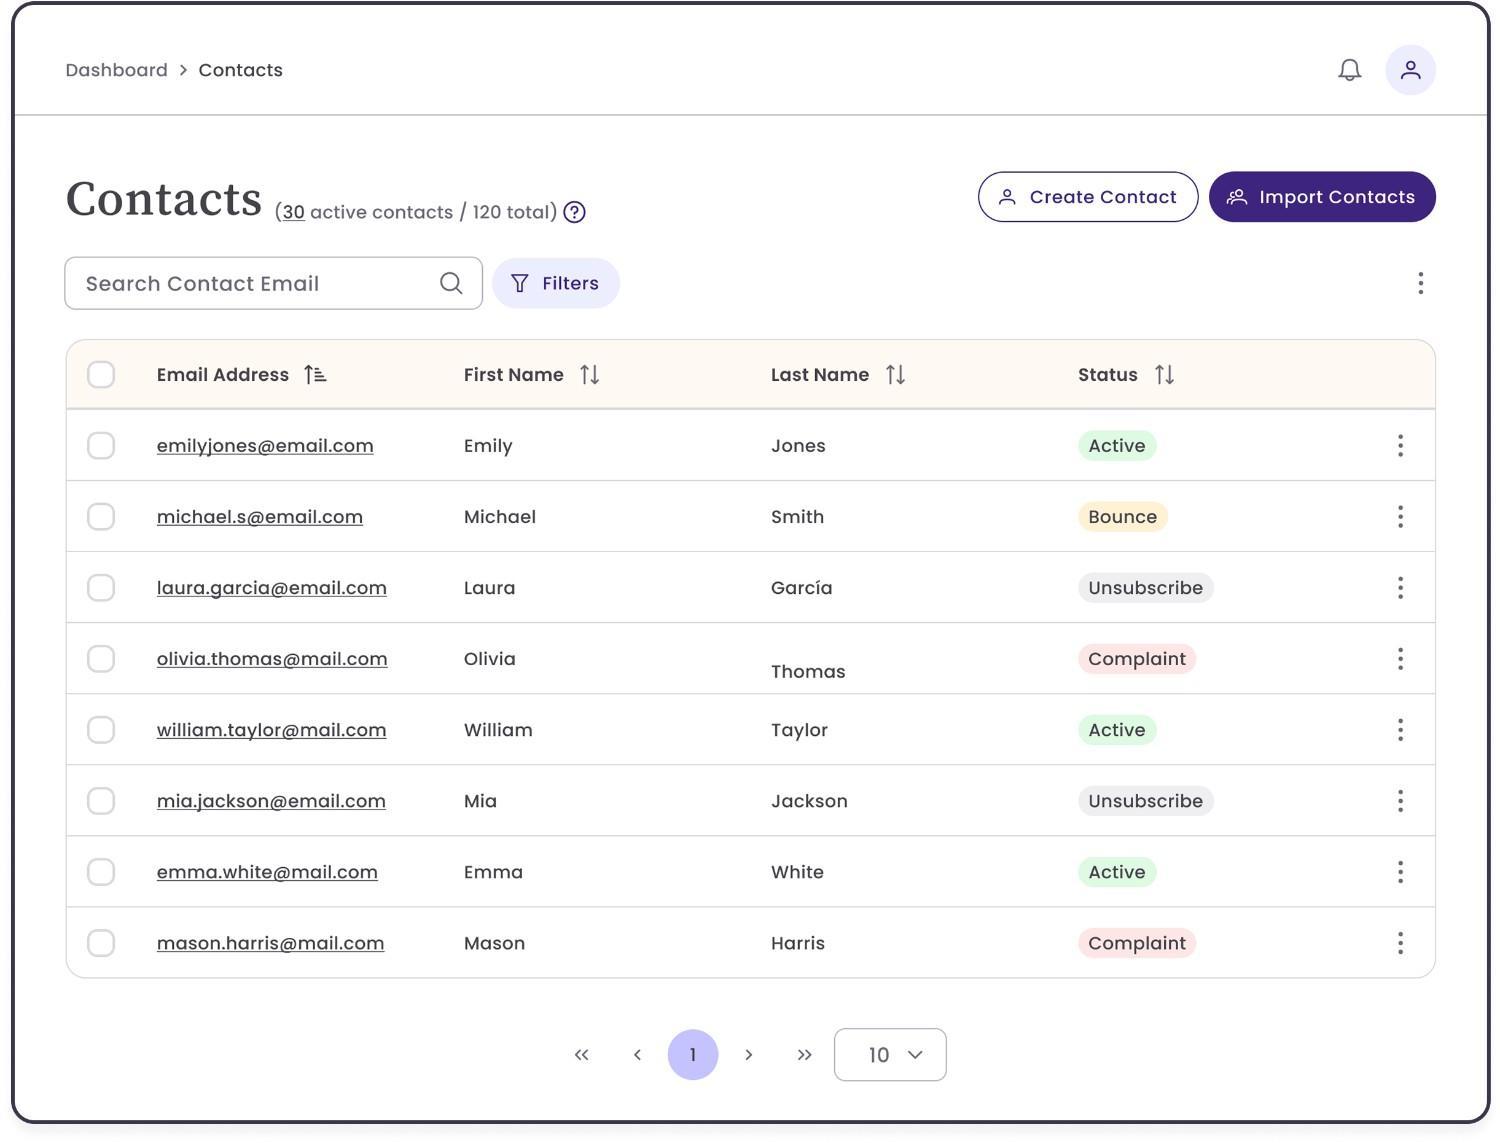Open the user profile icon
The width and height of the screenshot is (1500, 1143).
1411,70
